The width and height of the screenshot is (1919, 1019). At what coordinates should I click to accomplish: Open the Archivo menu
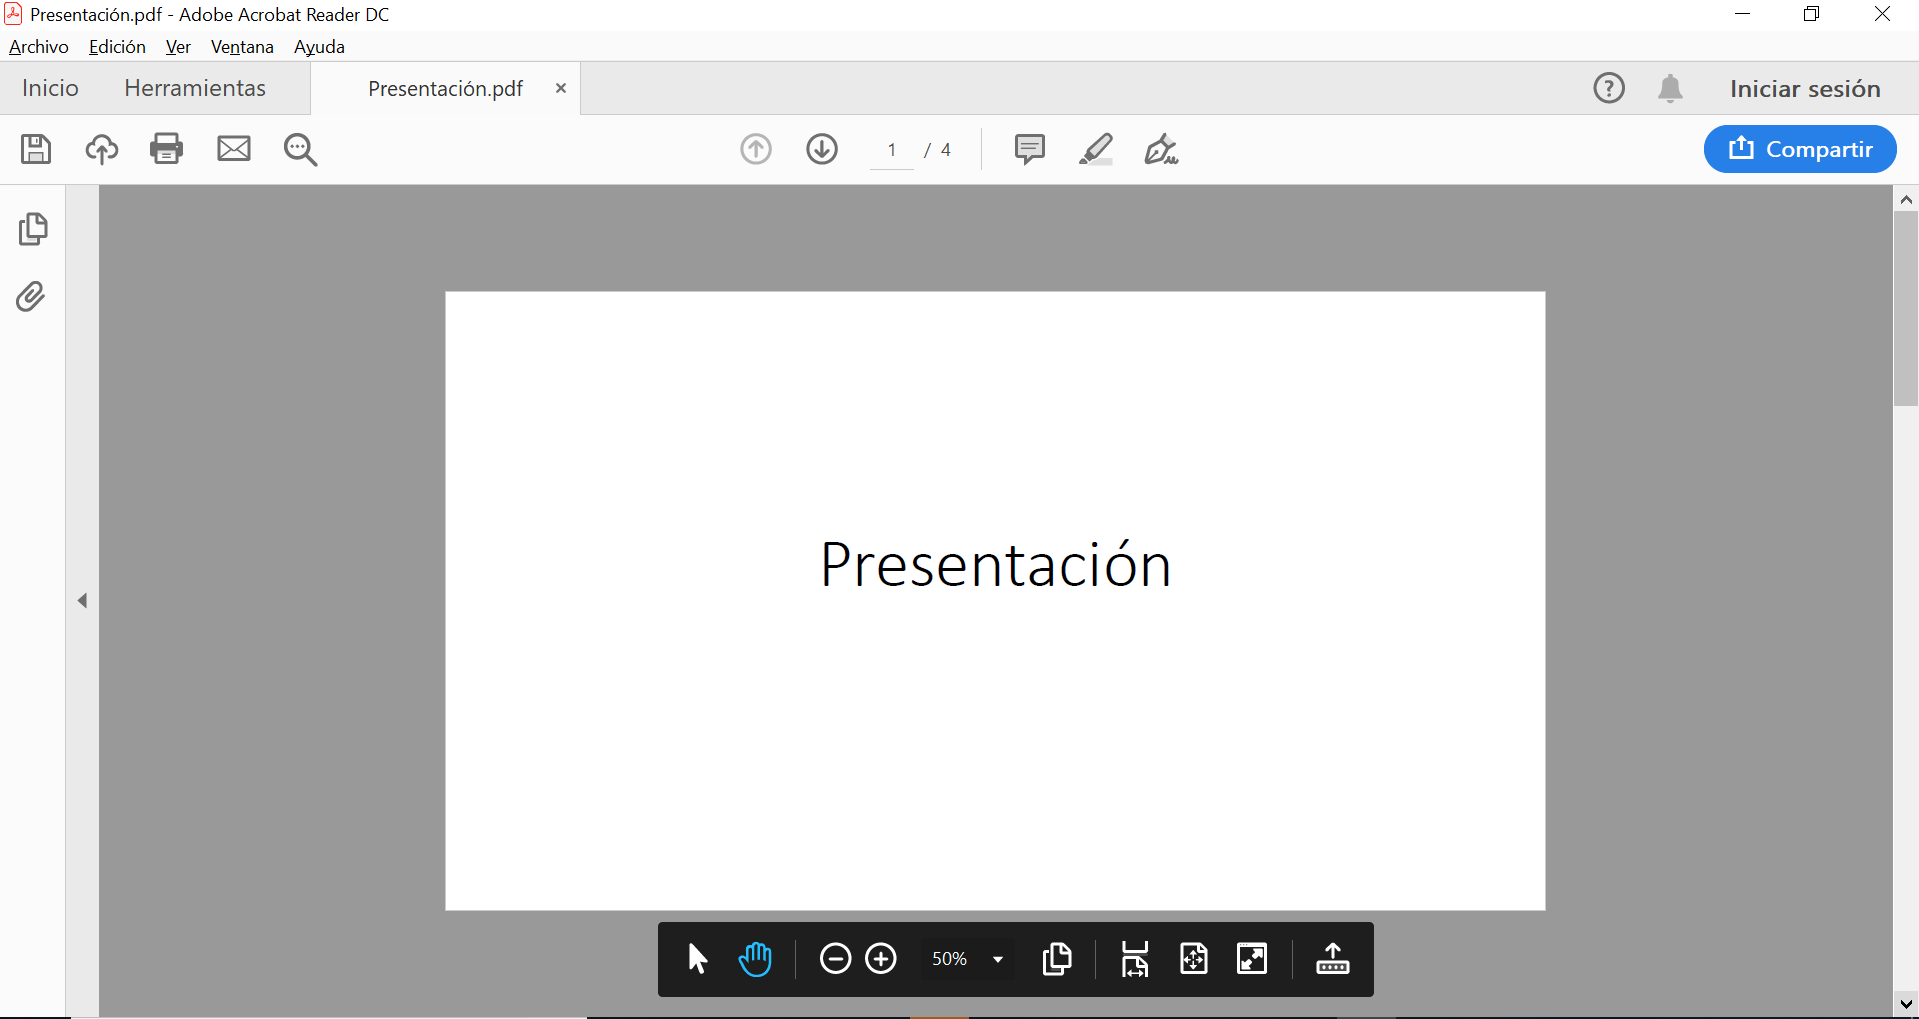[39, 47]
